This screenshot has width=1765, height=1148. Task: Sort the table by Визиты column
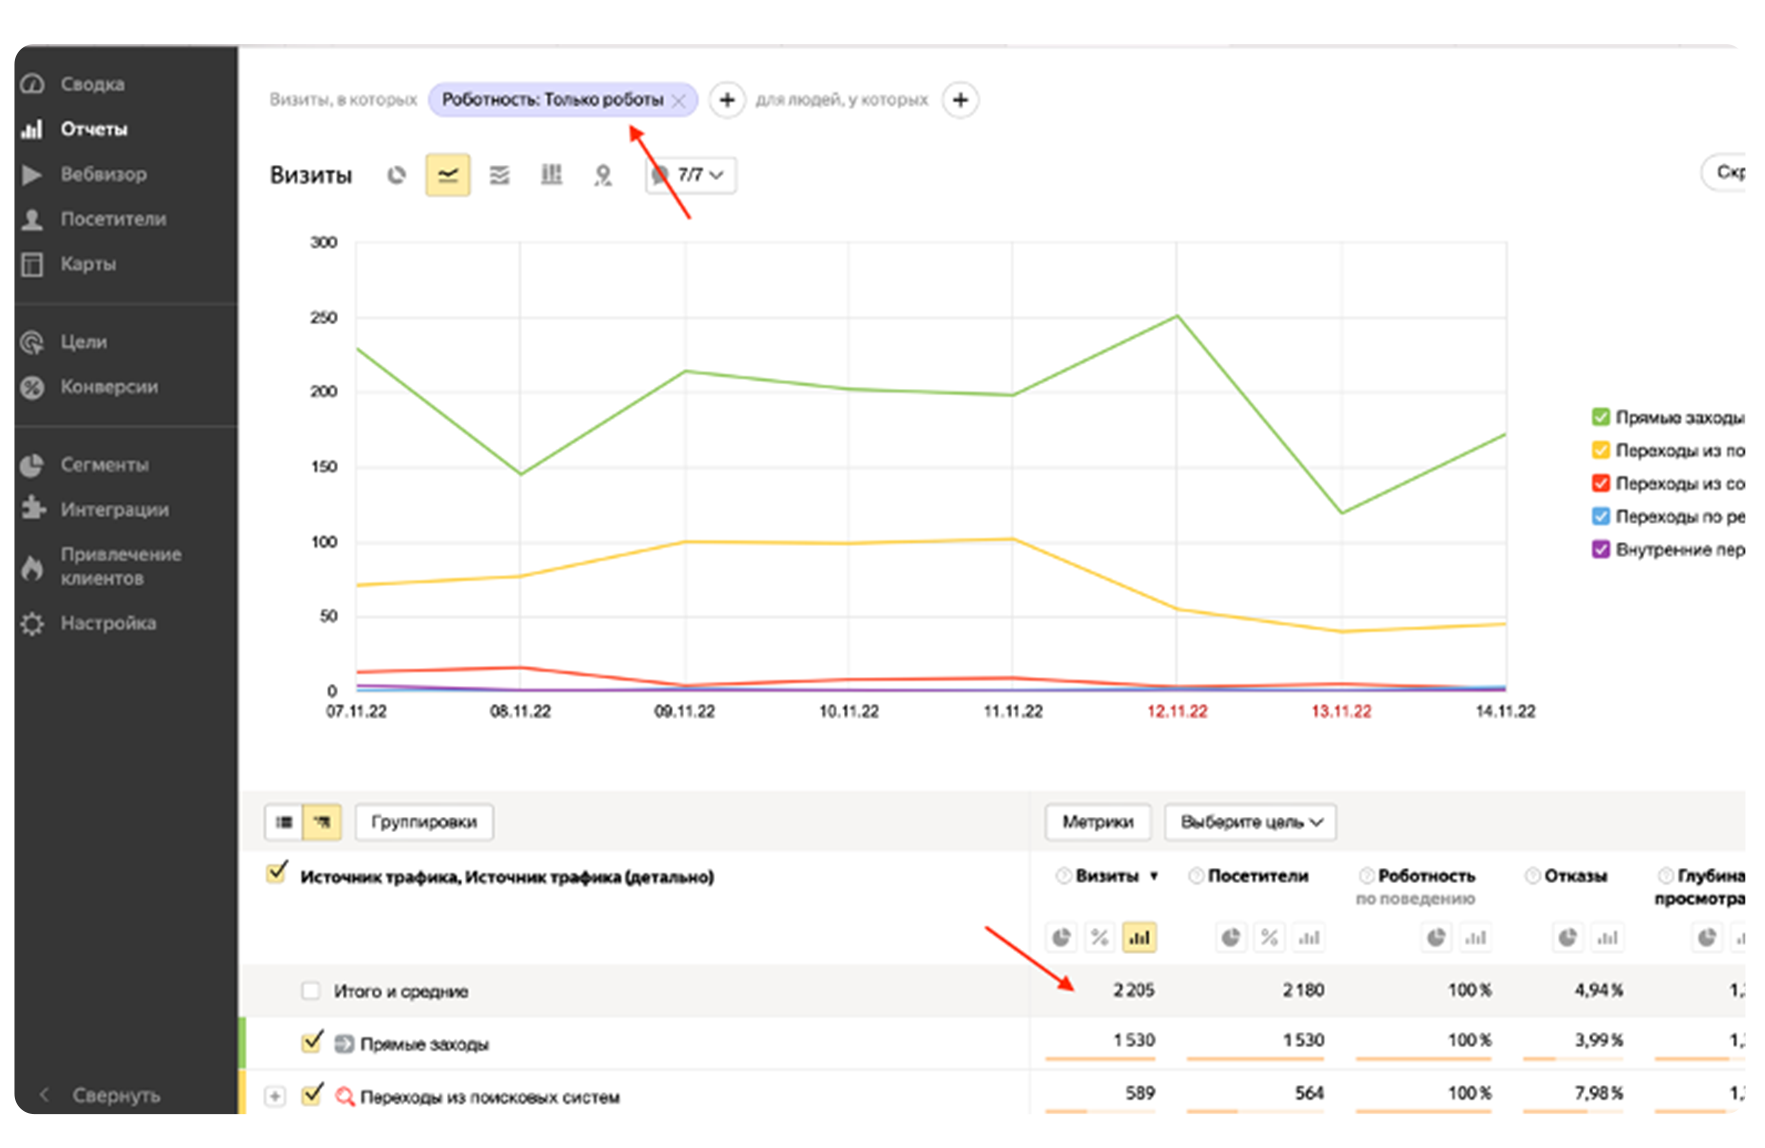[x=1107, y=876]
